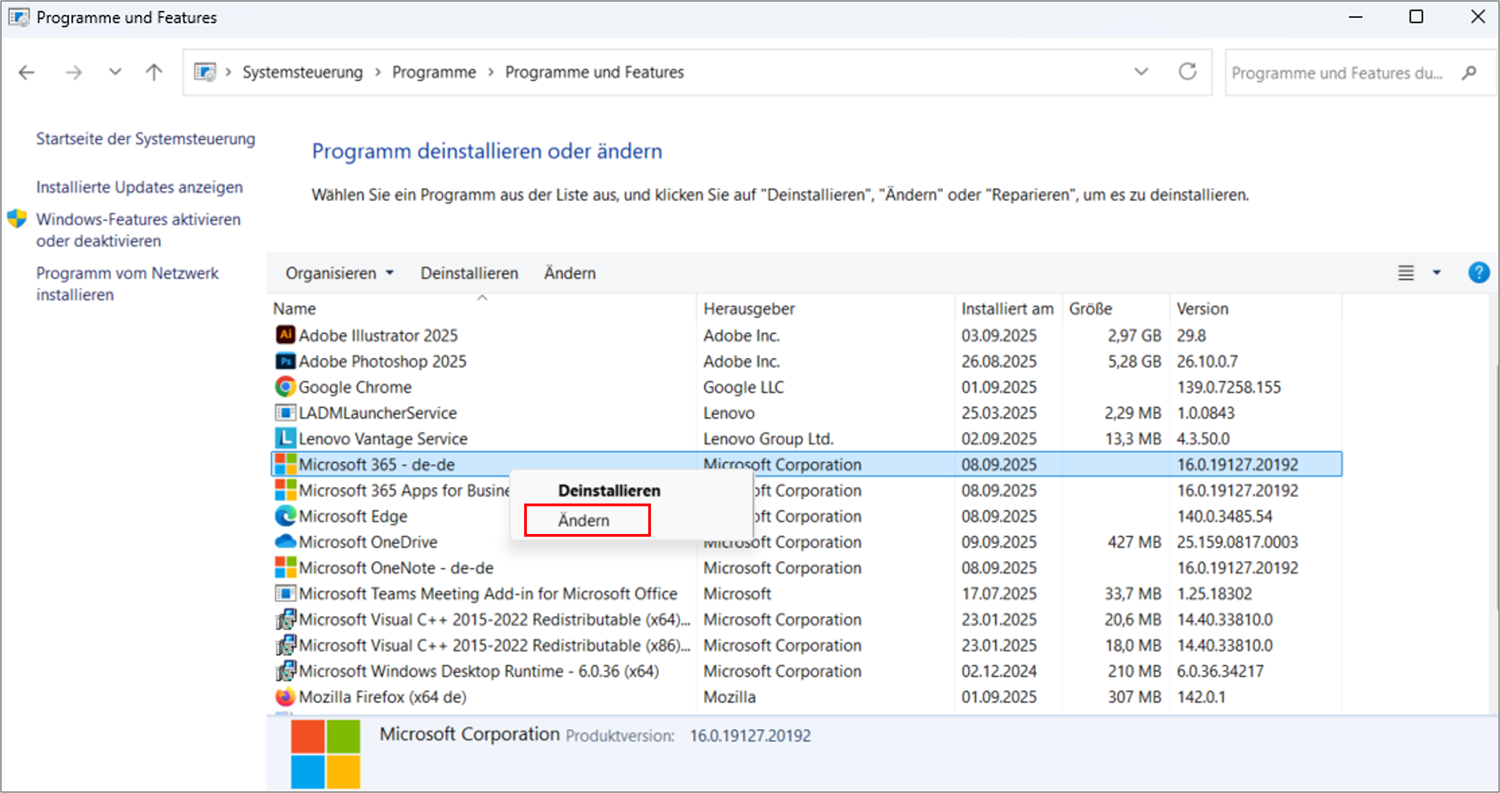Click the Control Panel icon in address bar
Image resolution: width=1500 pixels, height=793 pixels.
pyautogui.click(x=205, y=72)
